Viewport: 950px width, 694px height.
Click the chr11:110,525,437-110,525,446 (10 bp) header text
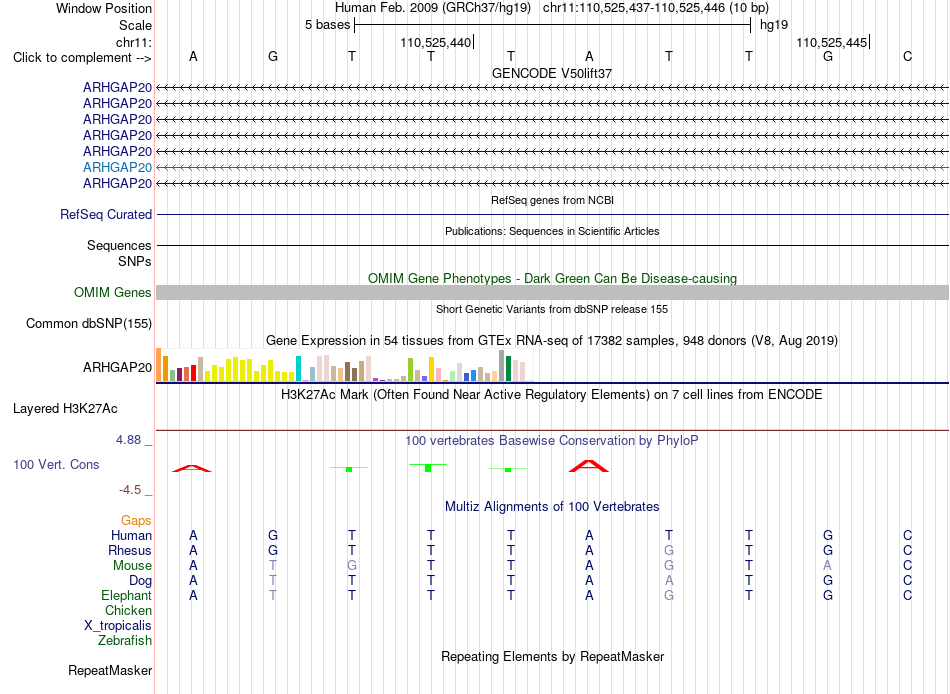[x=656, y=8]
